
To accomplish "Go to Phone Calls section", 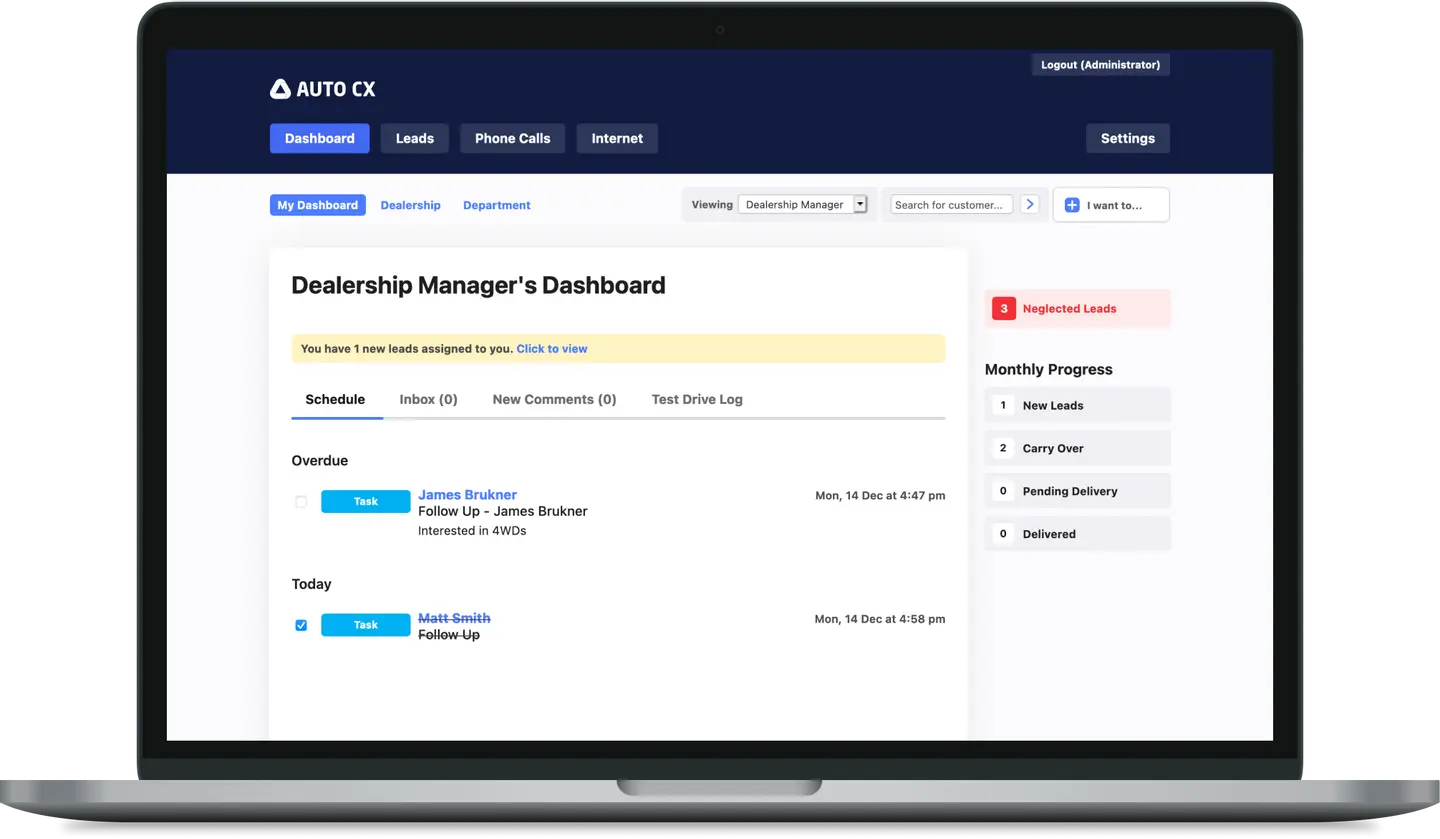I will point(512,138).
